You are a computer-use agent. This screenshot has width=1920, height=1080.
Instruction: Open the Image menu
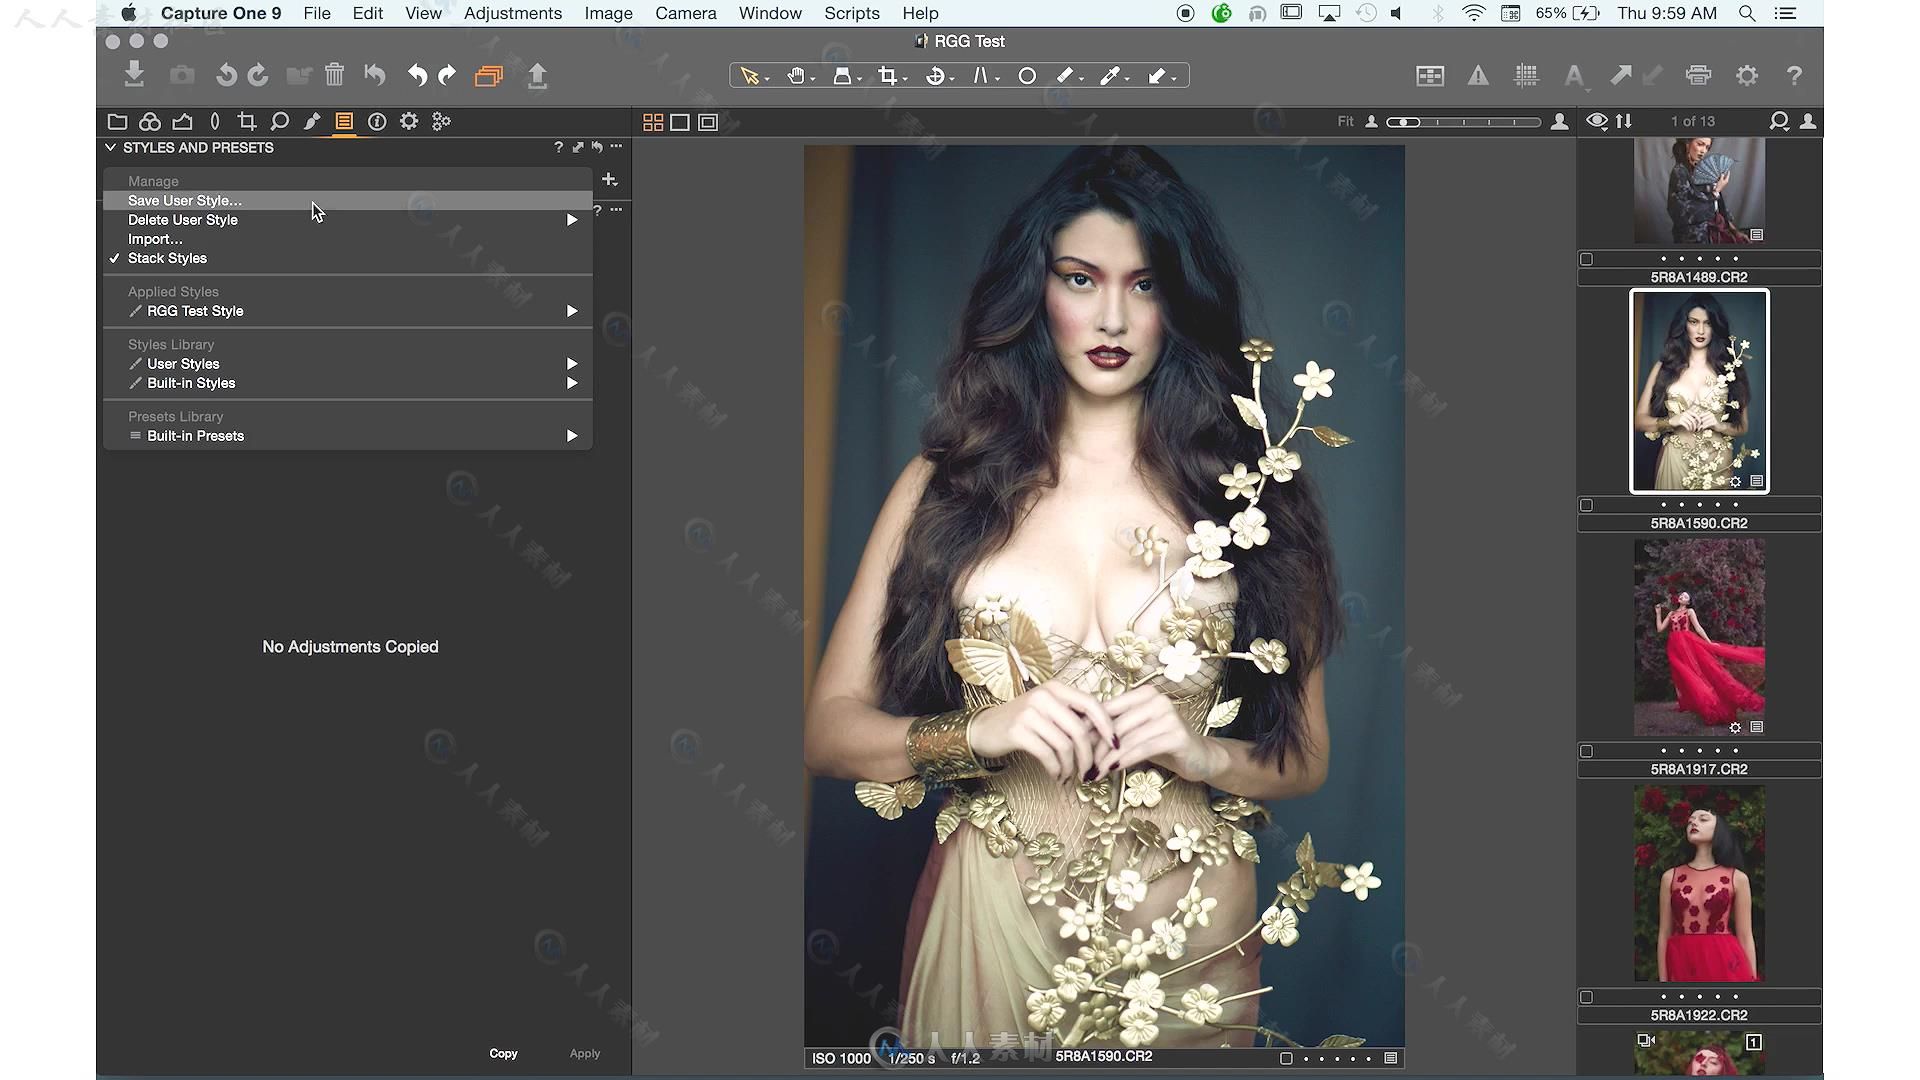608,13
